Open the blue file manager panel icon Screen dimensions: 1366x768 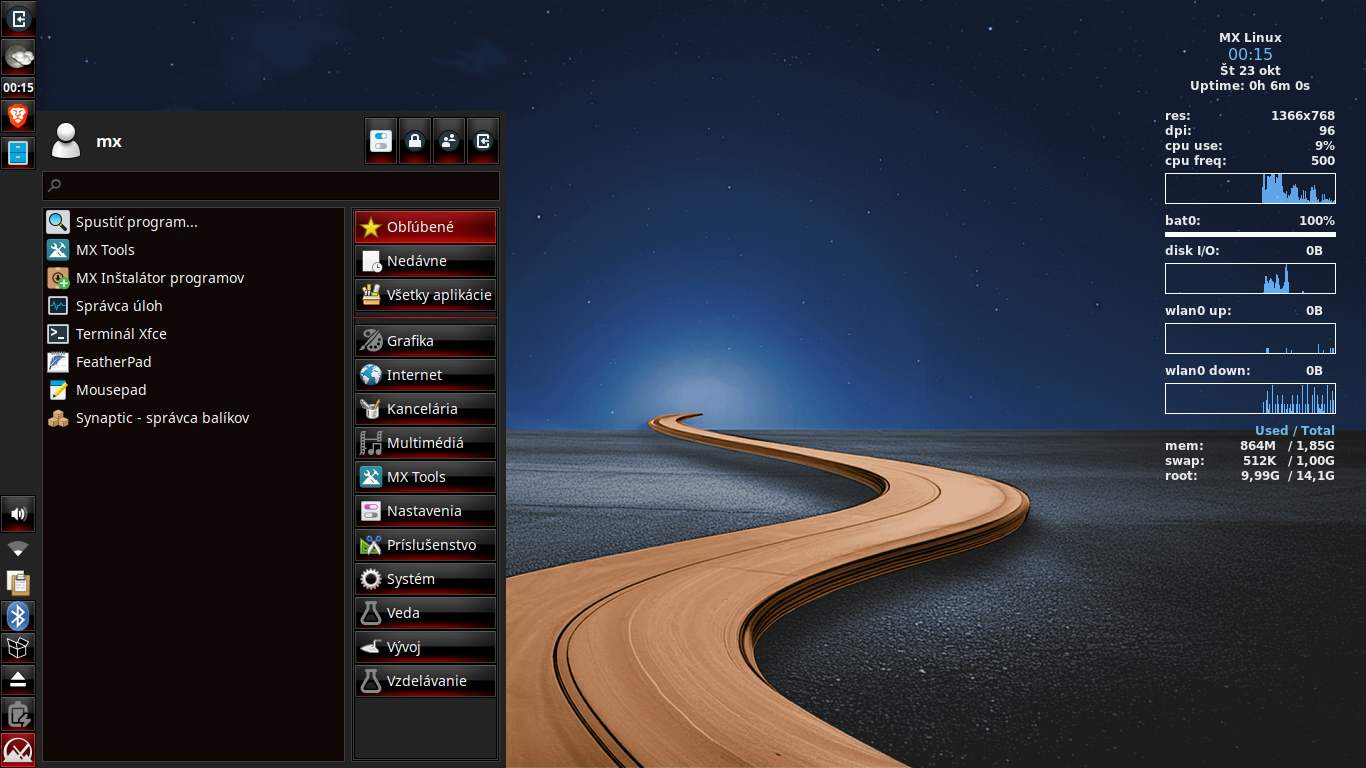[18, 153]
